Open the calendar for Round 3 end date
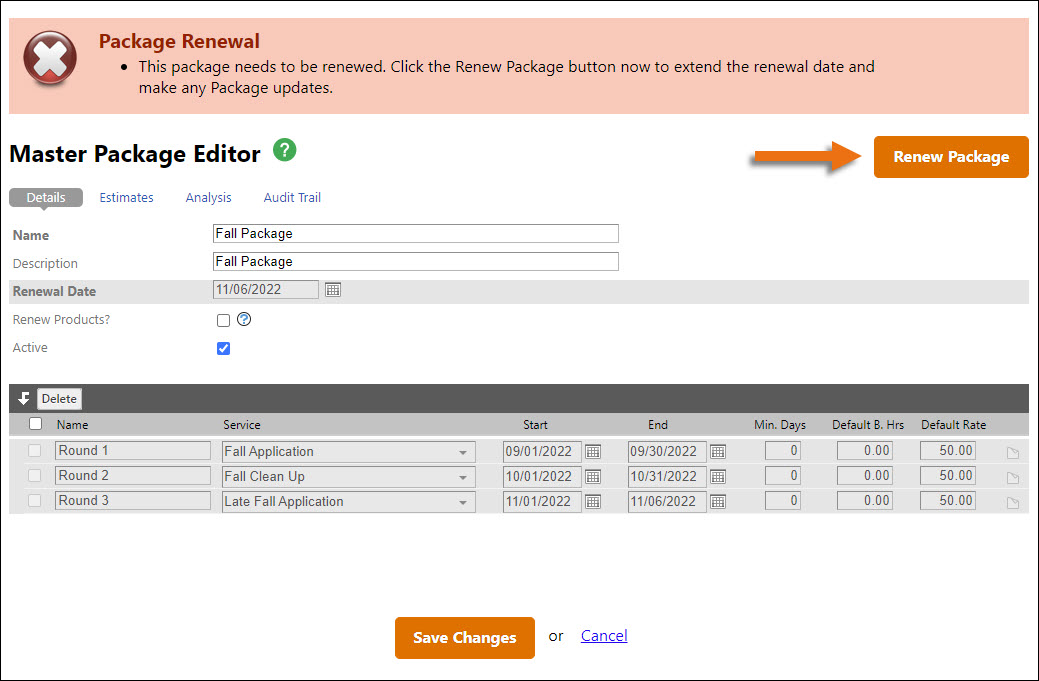1039x681 pixels. tap(717, 501)
